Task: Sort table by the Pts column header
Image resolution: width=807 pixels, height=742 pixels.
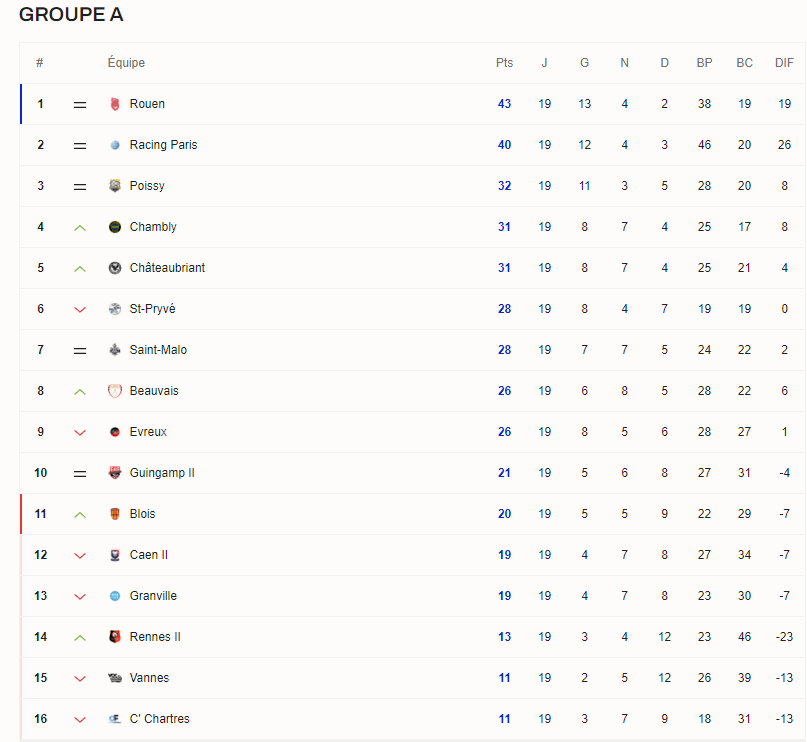Action: click(504, 63)
